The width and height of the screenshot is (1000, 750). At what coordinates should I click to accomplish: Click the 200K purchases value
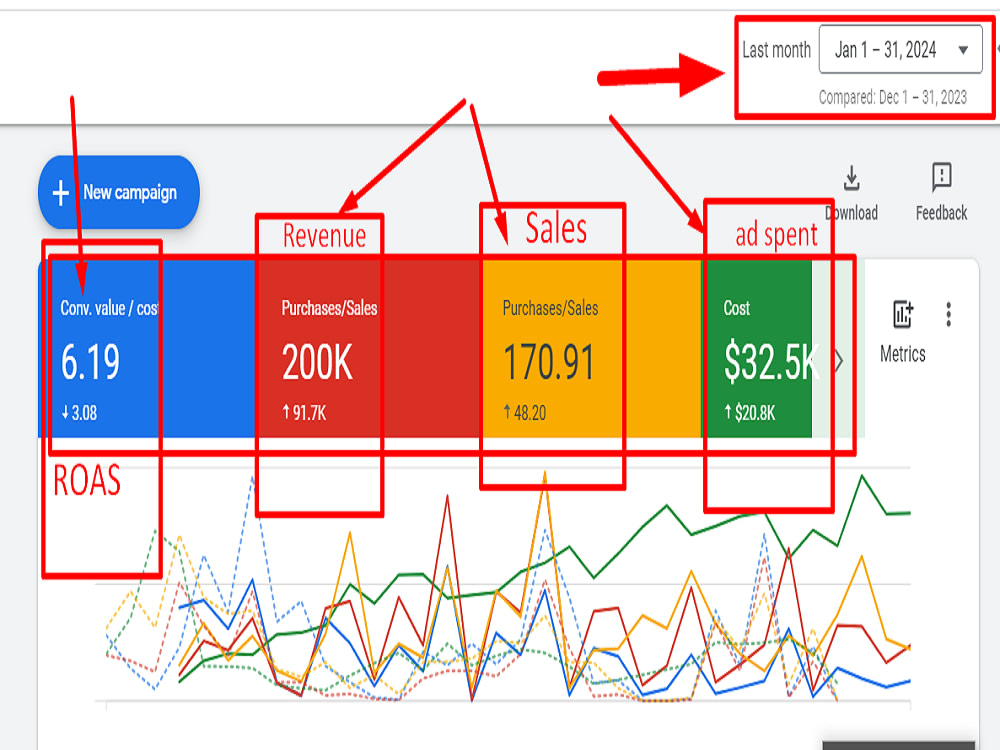317,362
